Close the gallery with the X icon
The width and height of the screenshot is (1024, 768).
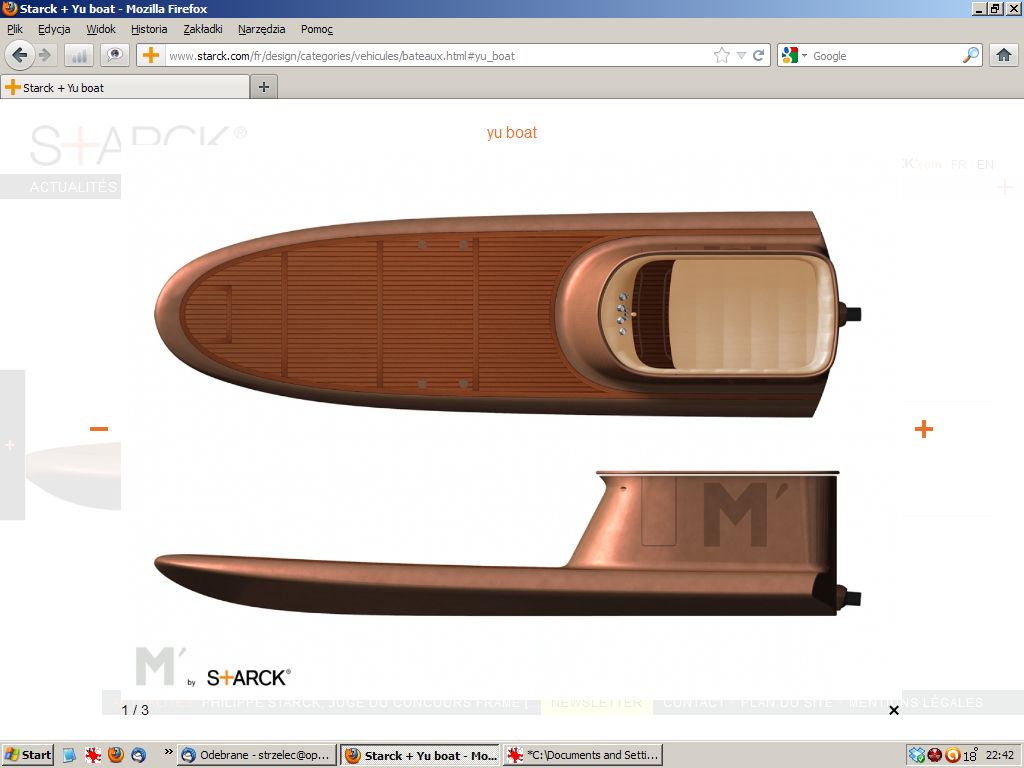point(894,710)
